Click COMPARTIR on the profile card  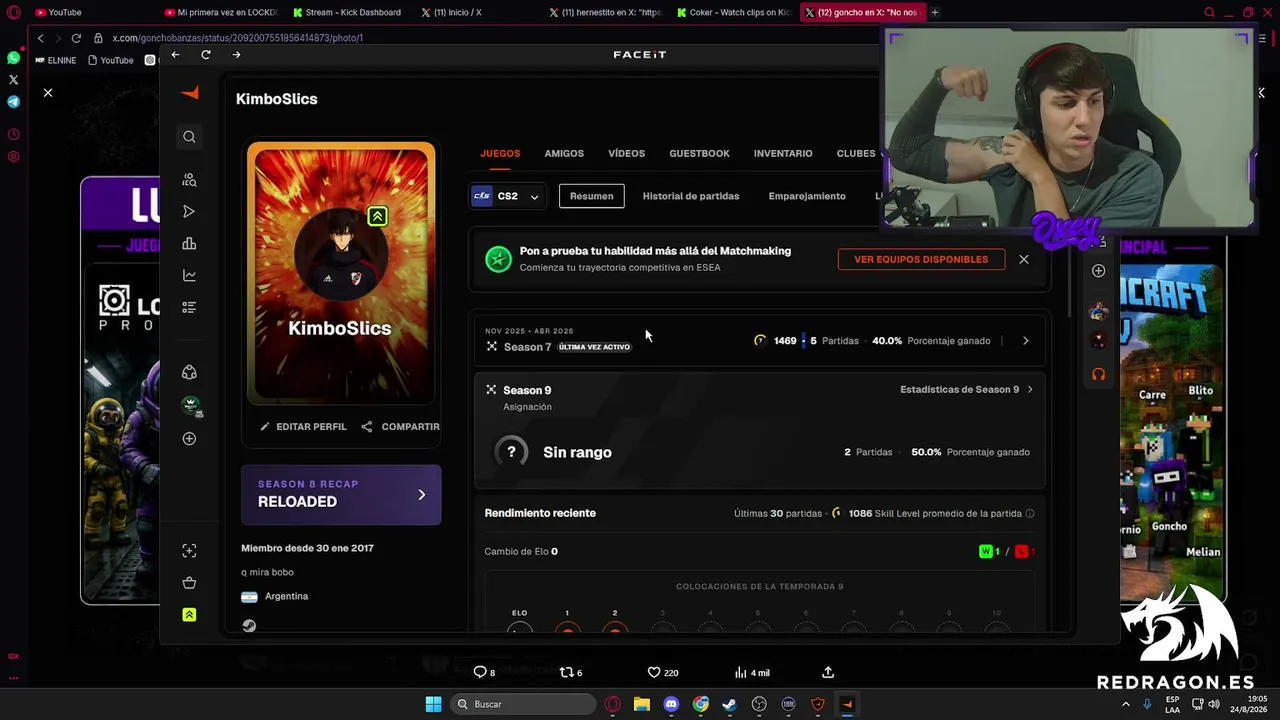[400, 427]
